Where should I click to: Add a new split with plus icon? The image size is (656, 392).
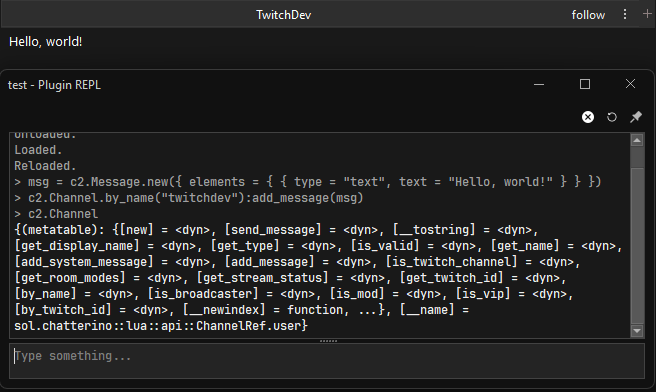pos(647,14)
